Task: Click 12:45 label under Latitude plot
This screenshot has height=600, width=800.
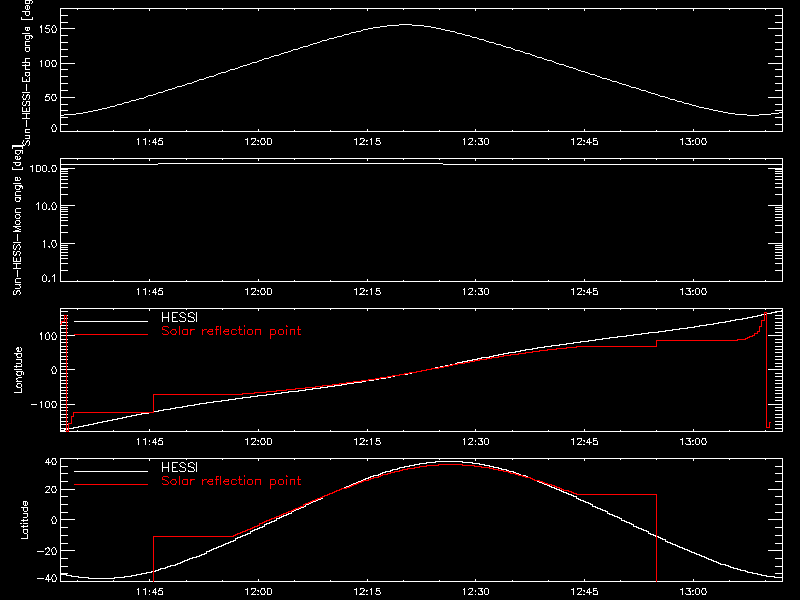Action: pyautogui.click(x=584, y=592)
